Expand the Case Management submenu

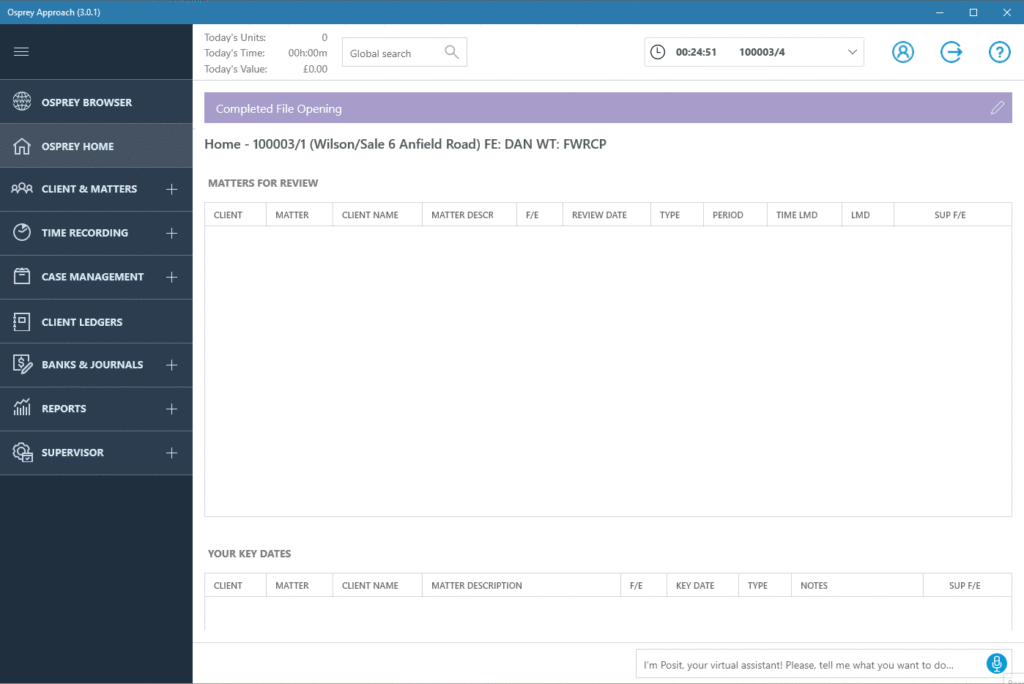(172, 277)
